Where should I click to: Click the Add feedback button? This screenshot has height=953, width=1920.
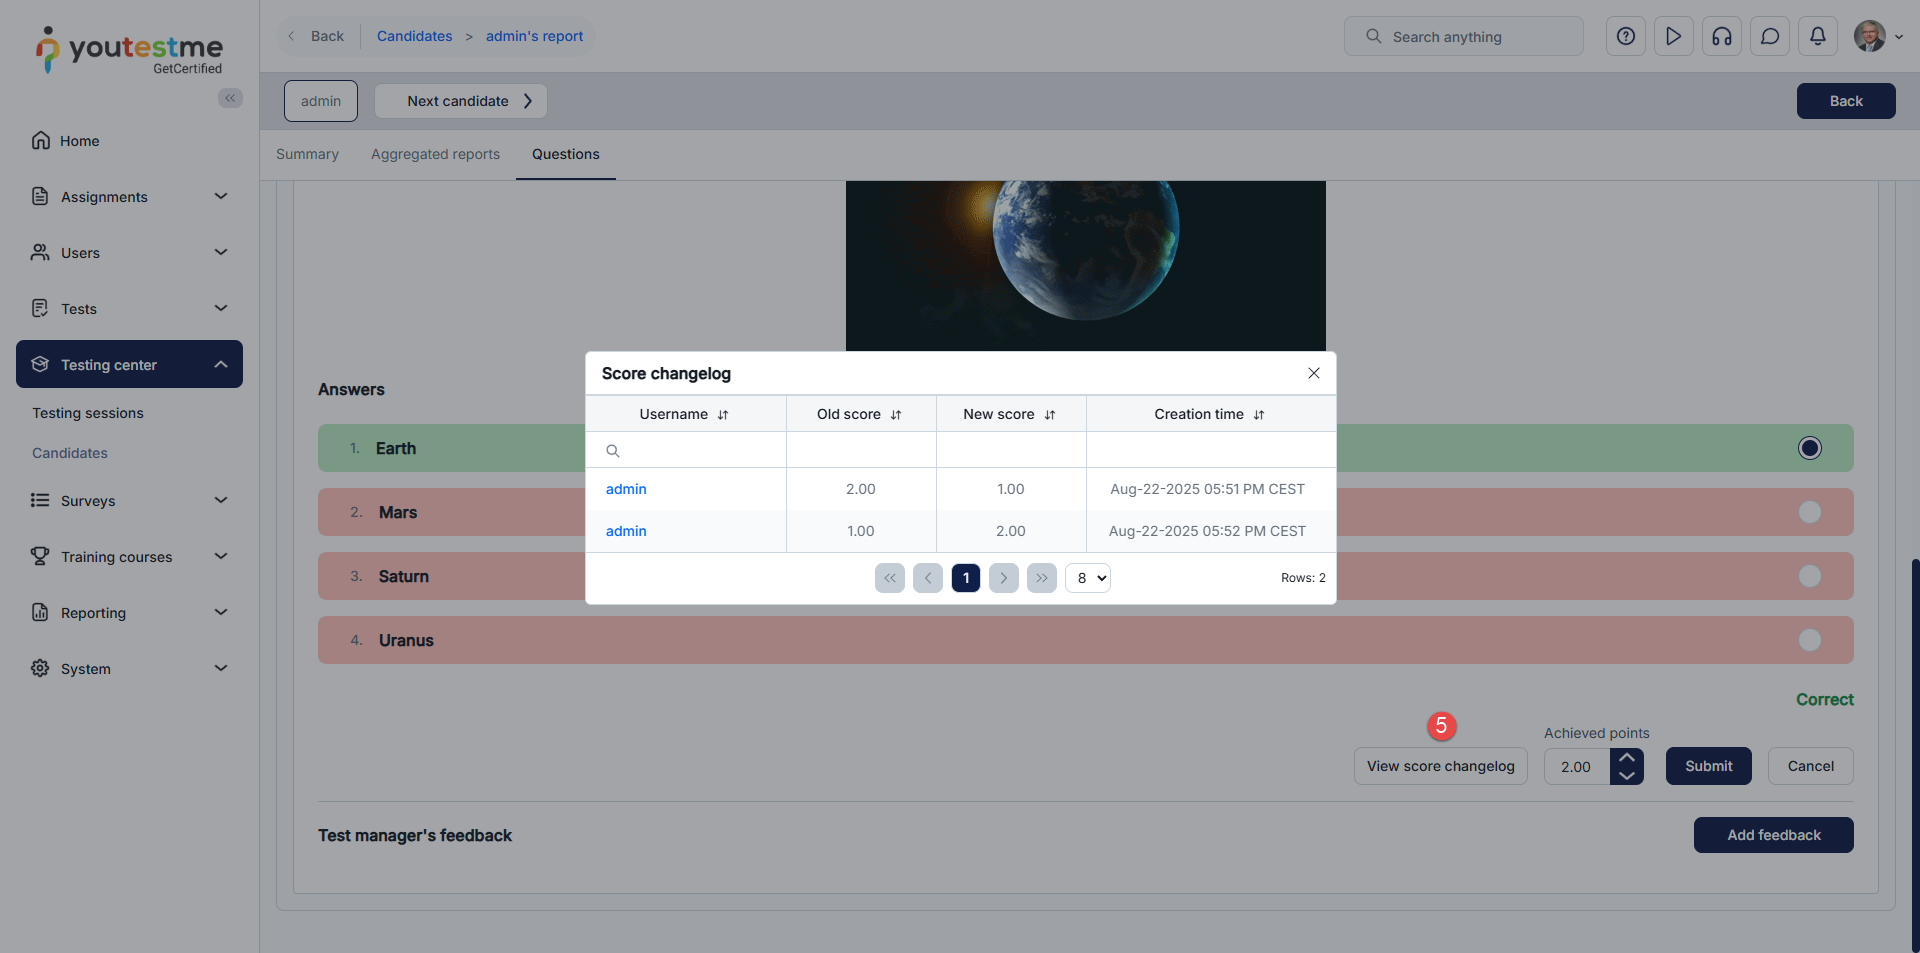click(x=1773, y=835)
